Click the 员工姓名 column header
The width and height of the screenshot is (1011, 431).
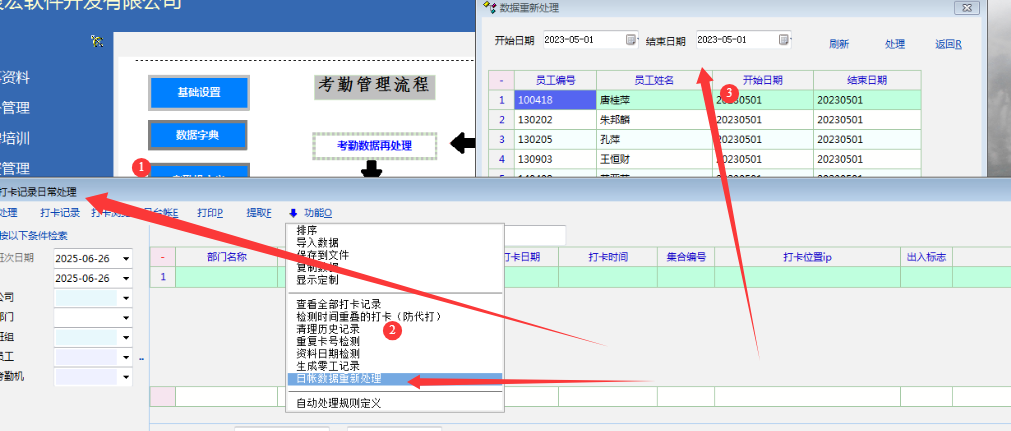(654, 80)
